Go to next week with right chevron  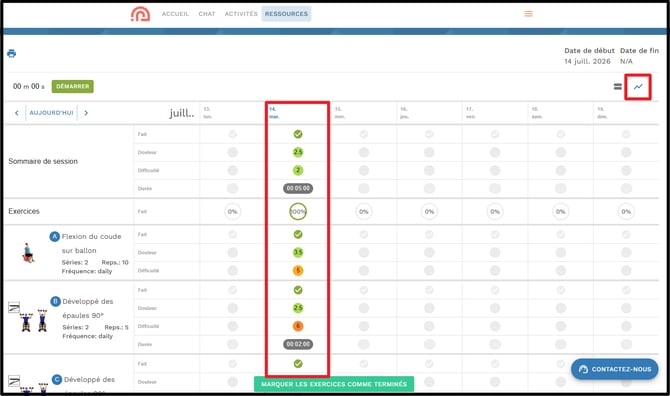point(86,113)
